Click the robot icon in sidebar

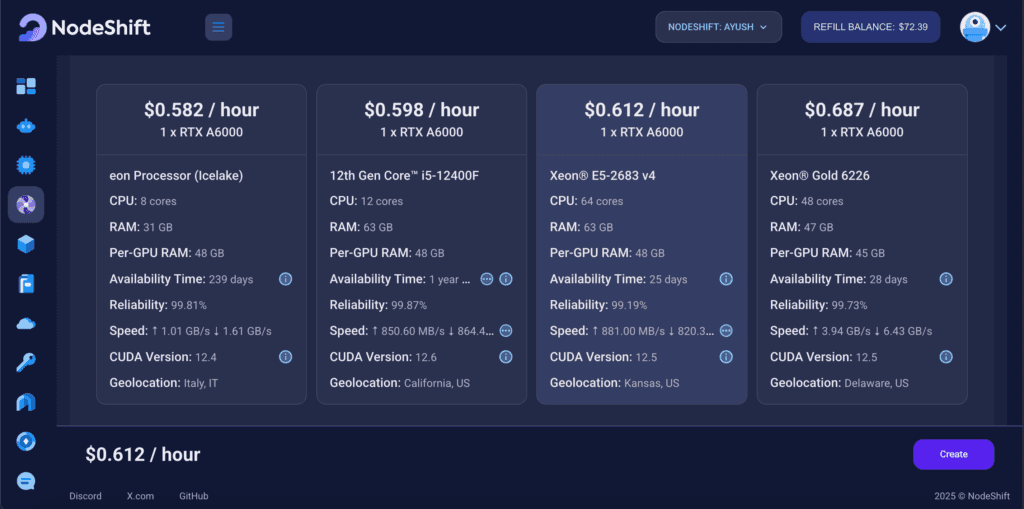point(26,126)
